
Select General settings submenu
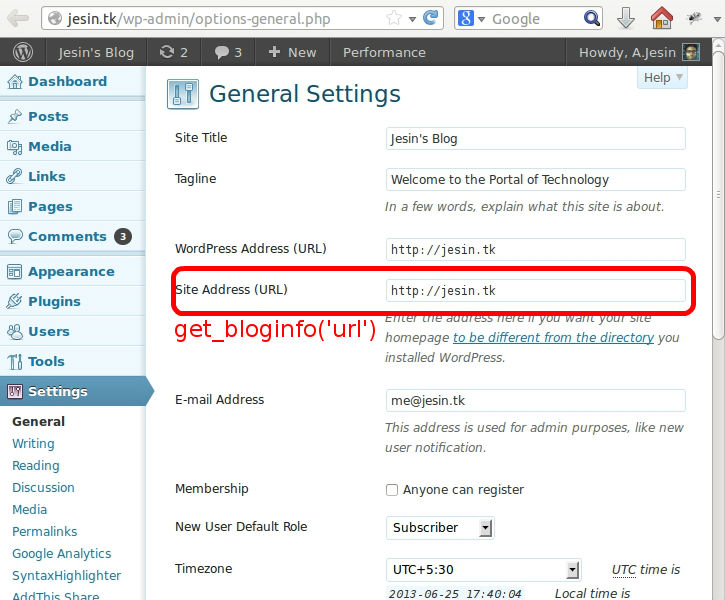click(x=38, y=422)
